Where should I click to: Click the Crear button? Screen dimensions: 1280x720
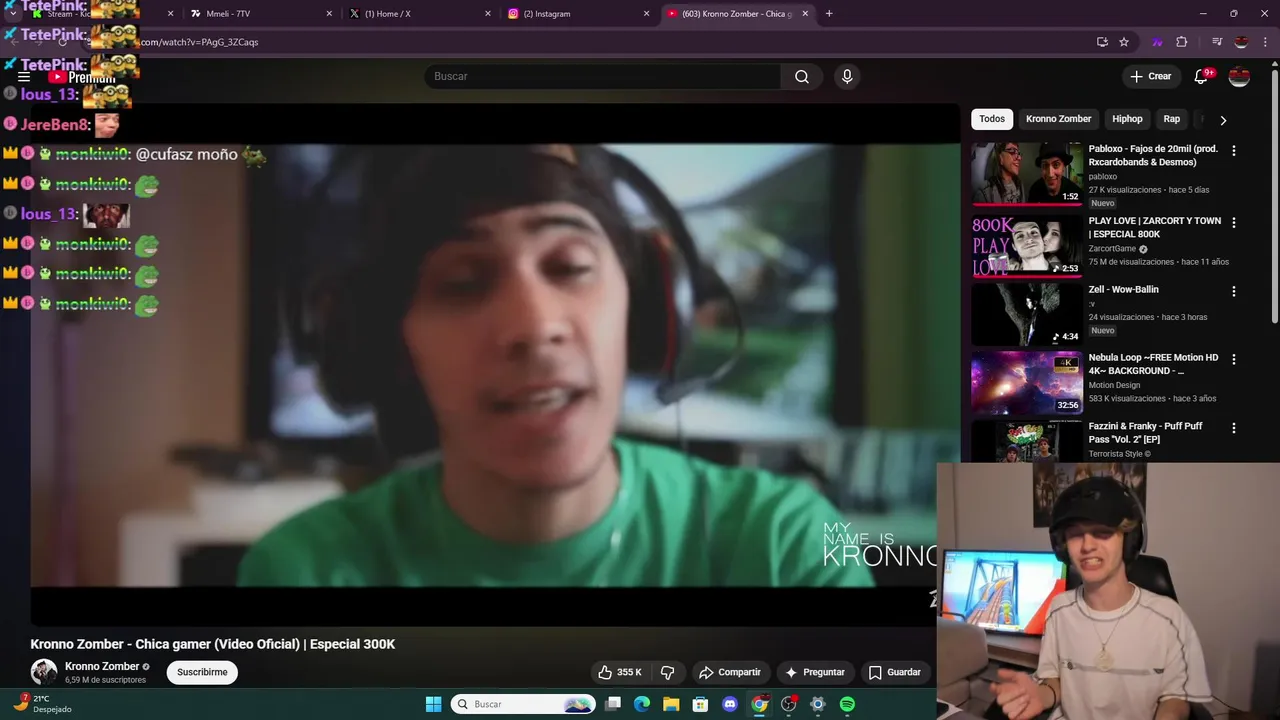click(x=1150, y=76)
